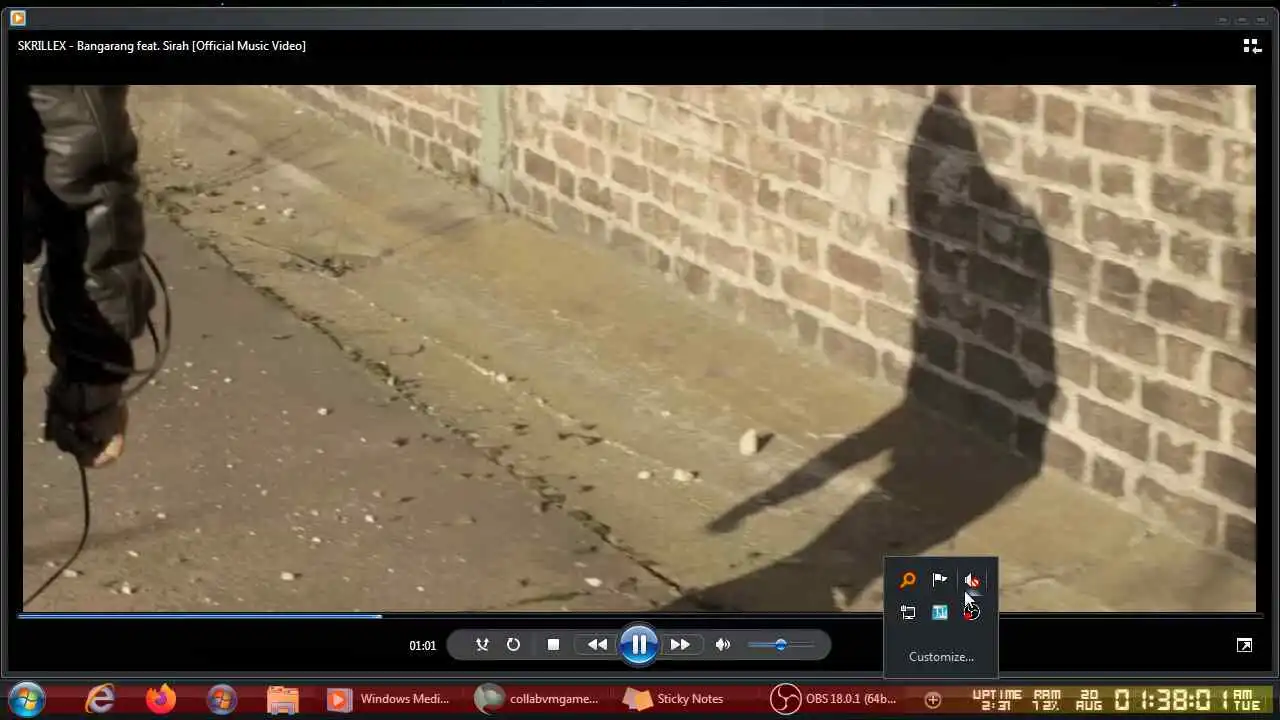Click the SKRILLEX Bangarang video title text

(162, 46)
